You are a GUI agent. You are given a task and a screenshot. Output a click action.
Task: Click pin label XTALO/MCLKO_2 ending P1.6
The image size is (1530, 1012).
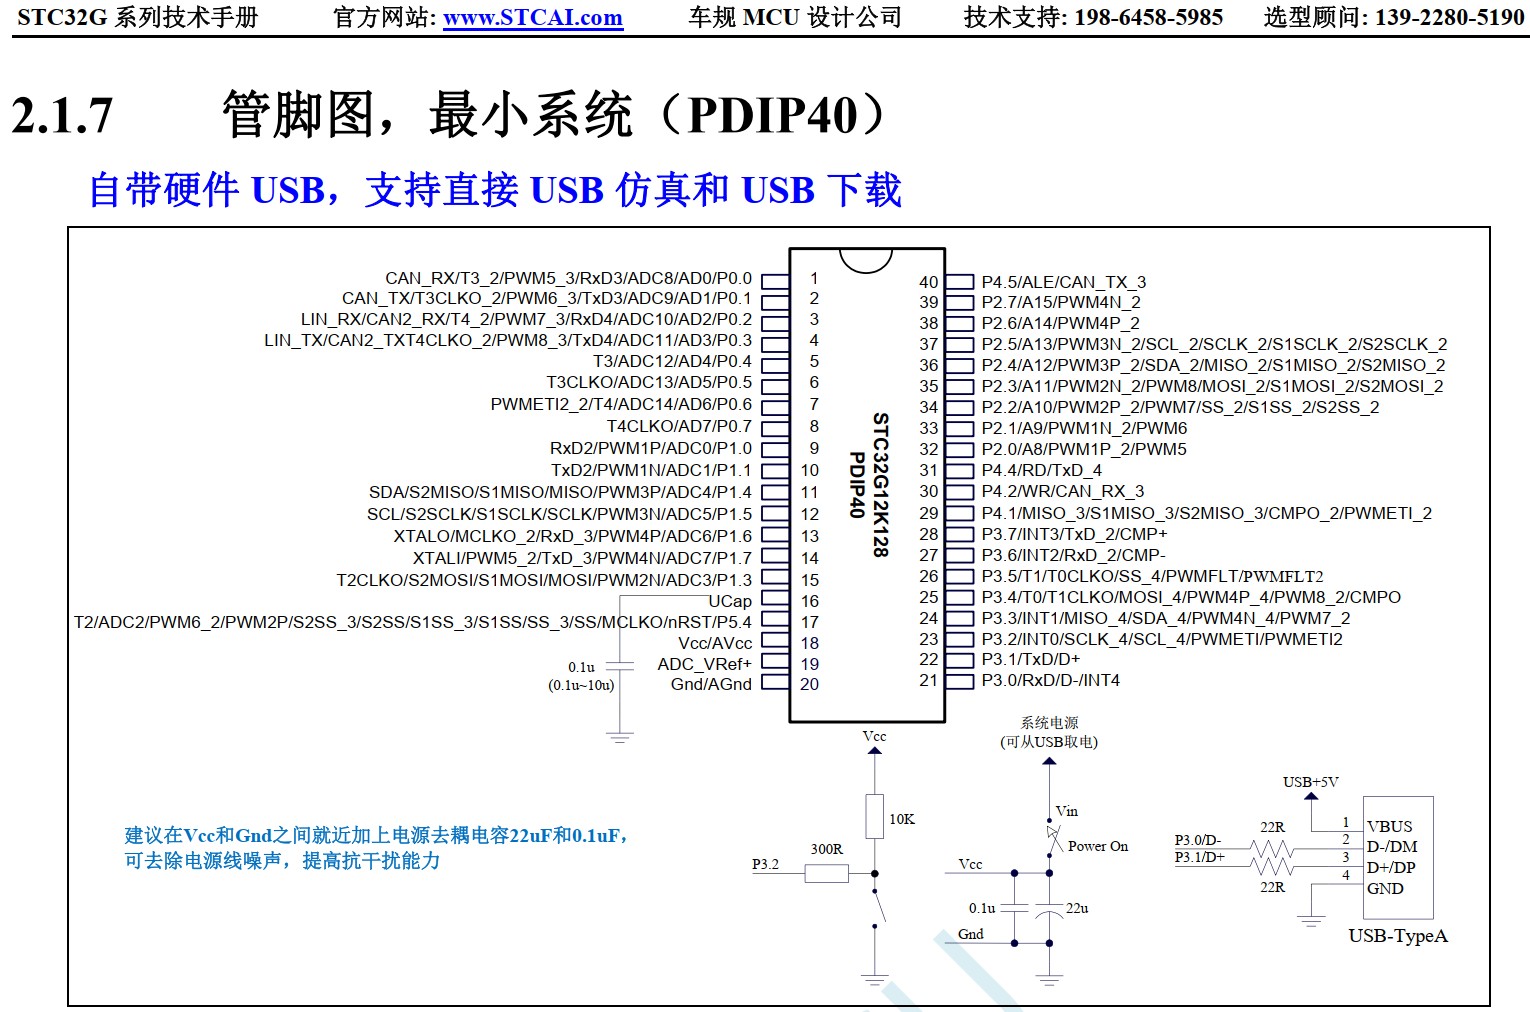pyautogui.click(x=573, y=536)
